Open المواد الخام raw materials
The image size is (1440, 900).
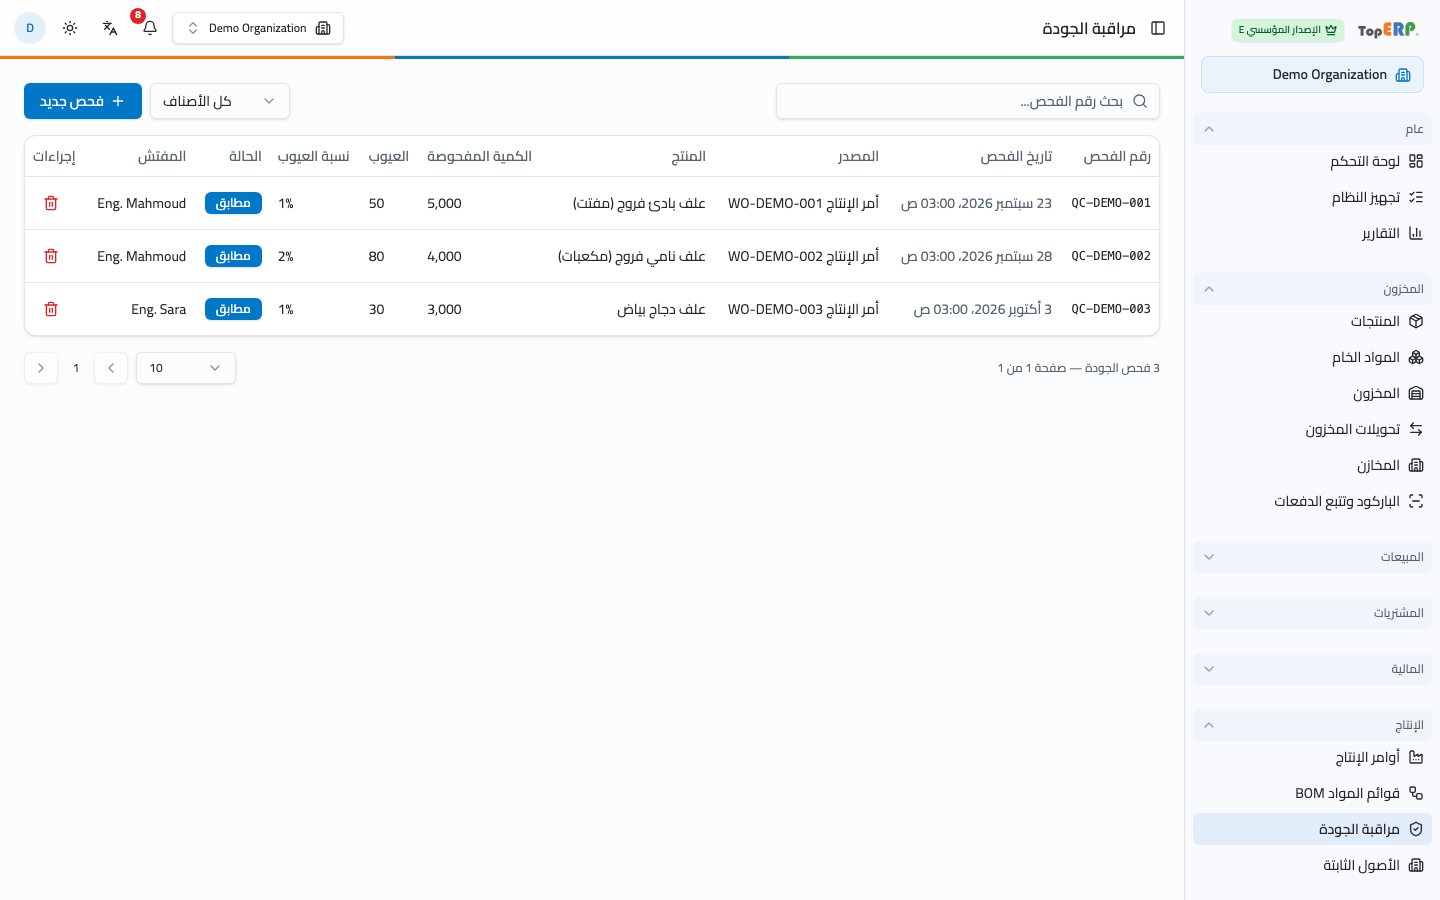tap(1312, 357)
